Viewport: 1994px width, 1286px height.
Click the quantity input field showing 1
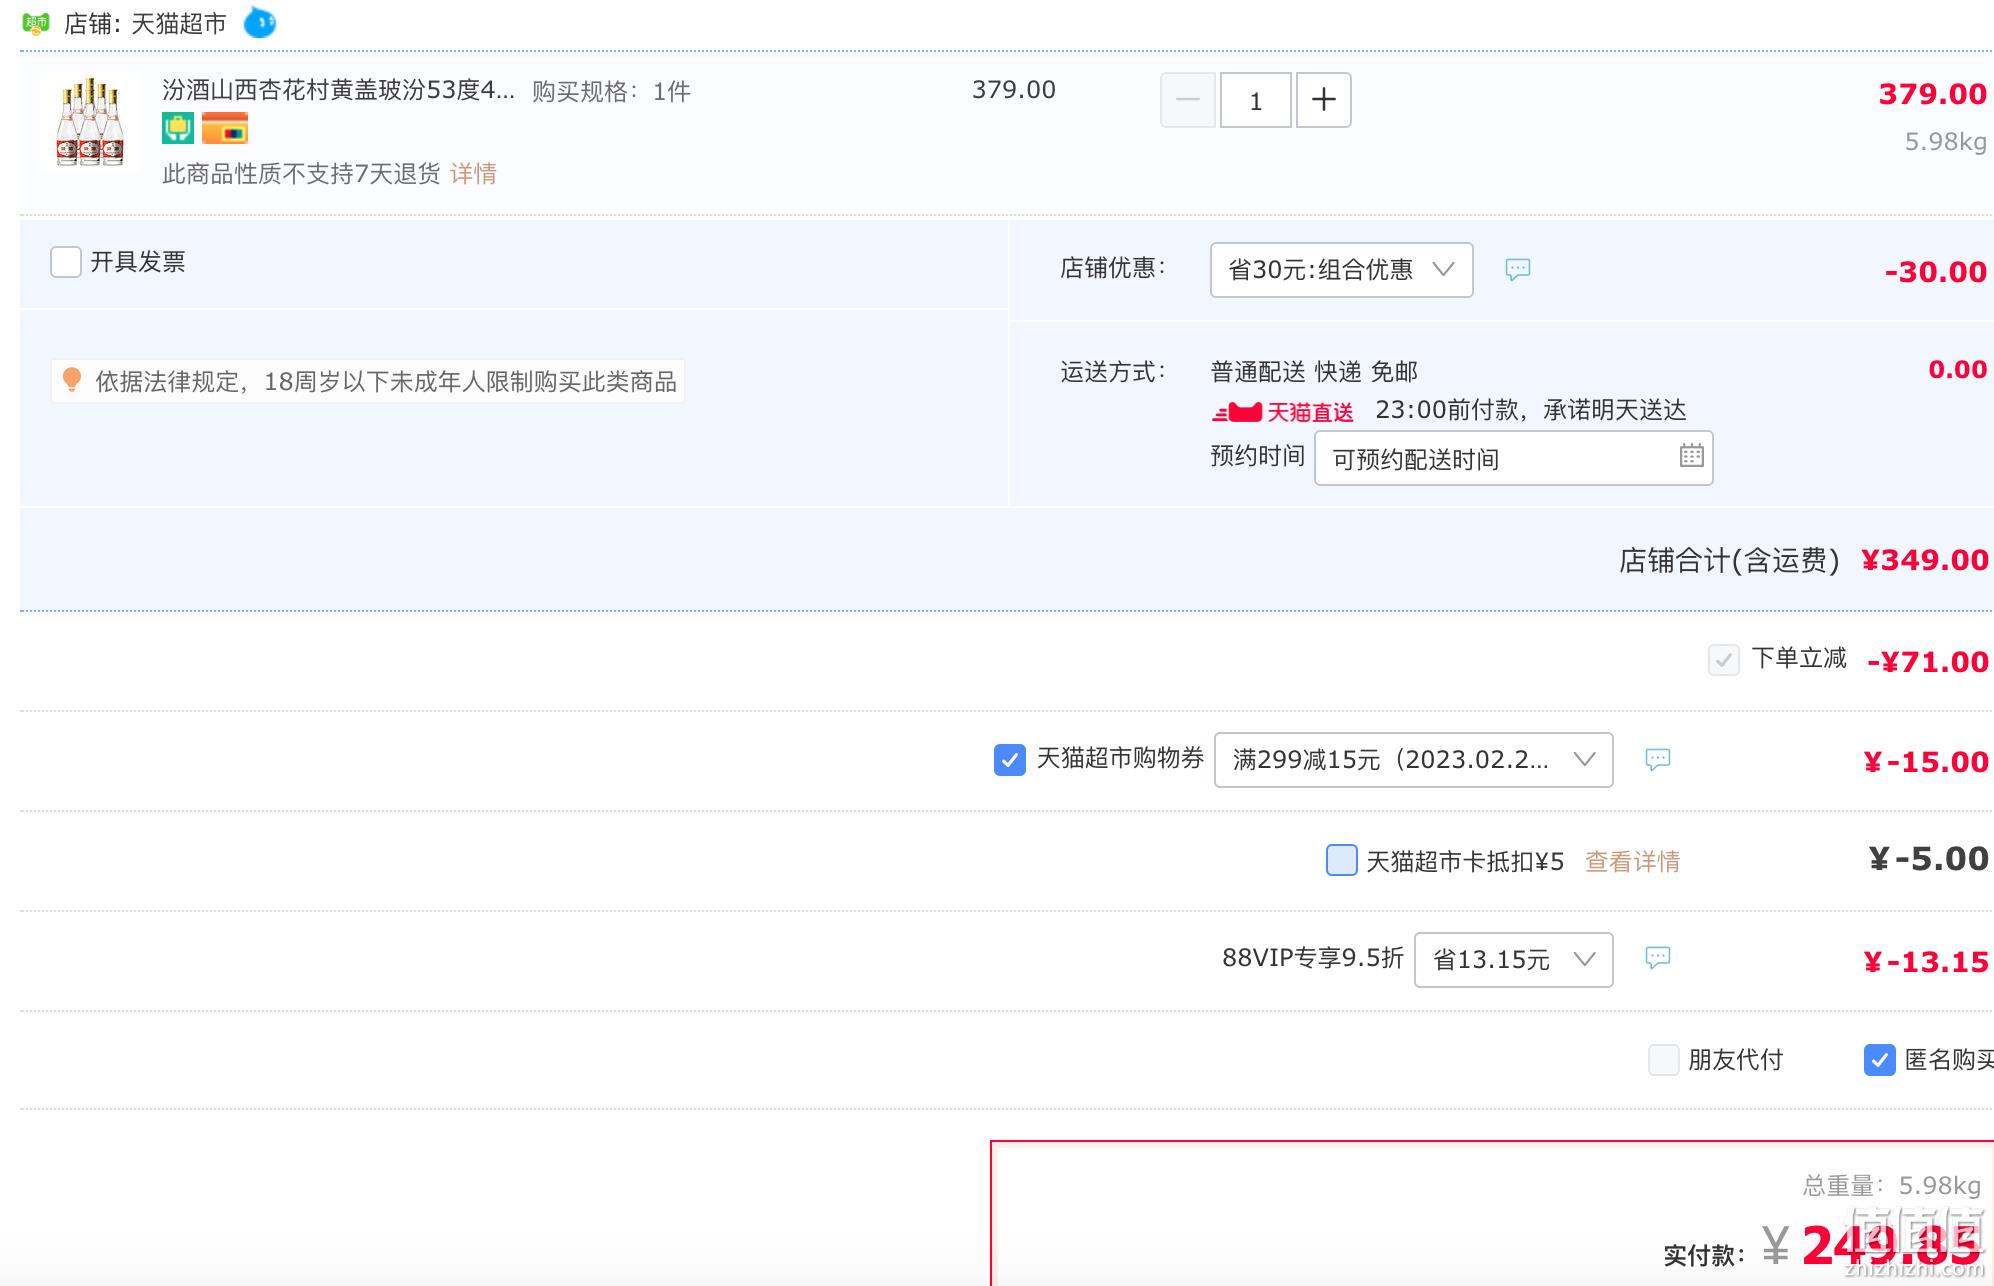pyautogui.click(x=1256, y=100)
